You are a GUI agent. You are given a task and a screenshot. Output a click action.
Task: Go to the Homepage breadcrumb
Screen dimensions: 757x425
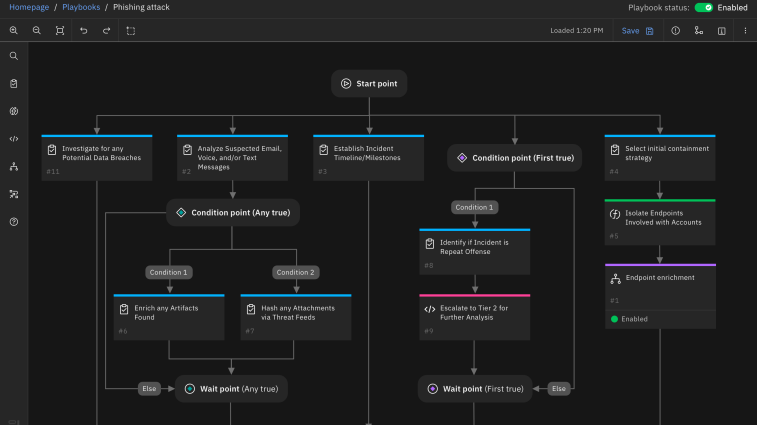click(x=29, y=7)
